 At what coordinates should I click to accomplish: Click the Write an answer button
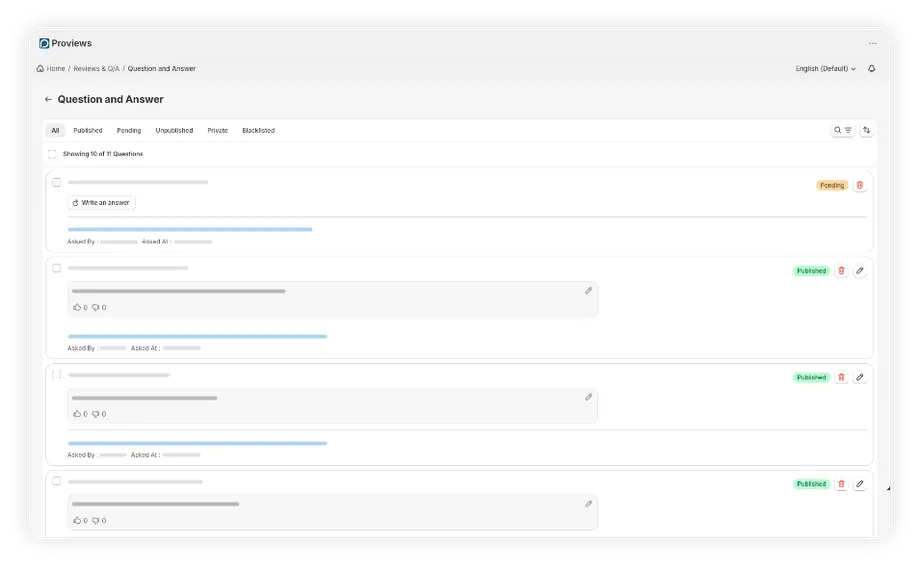(101, 203)
